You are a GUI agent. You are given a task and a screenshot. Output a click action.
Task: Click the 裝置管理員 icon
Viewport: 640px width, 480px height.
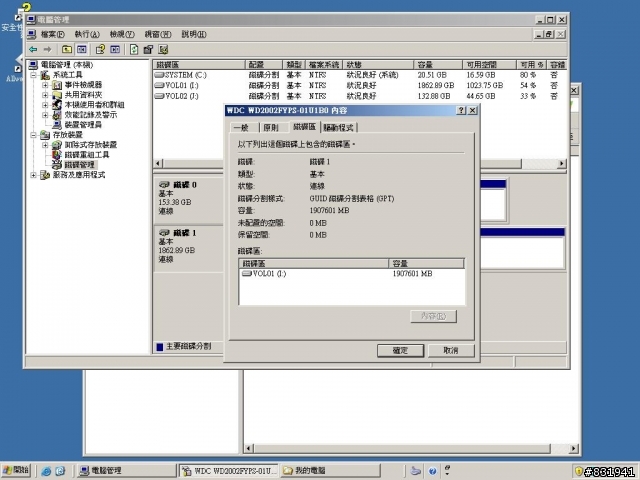point(57,124)
